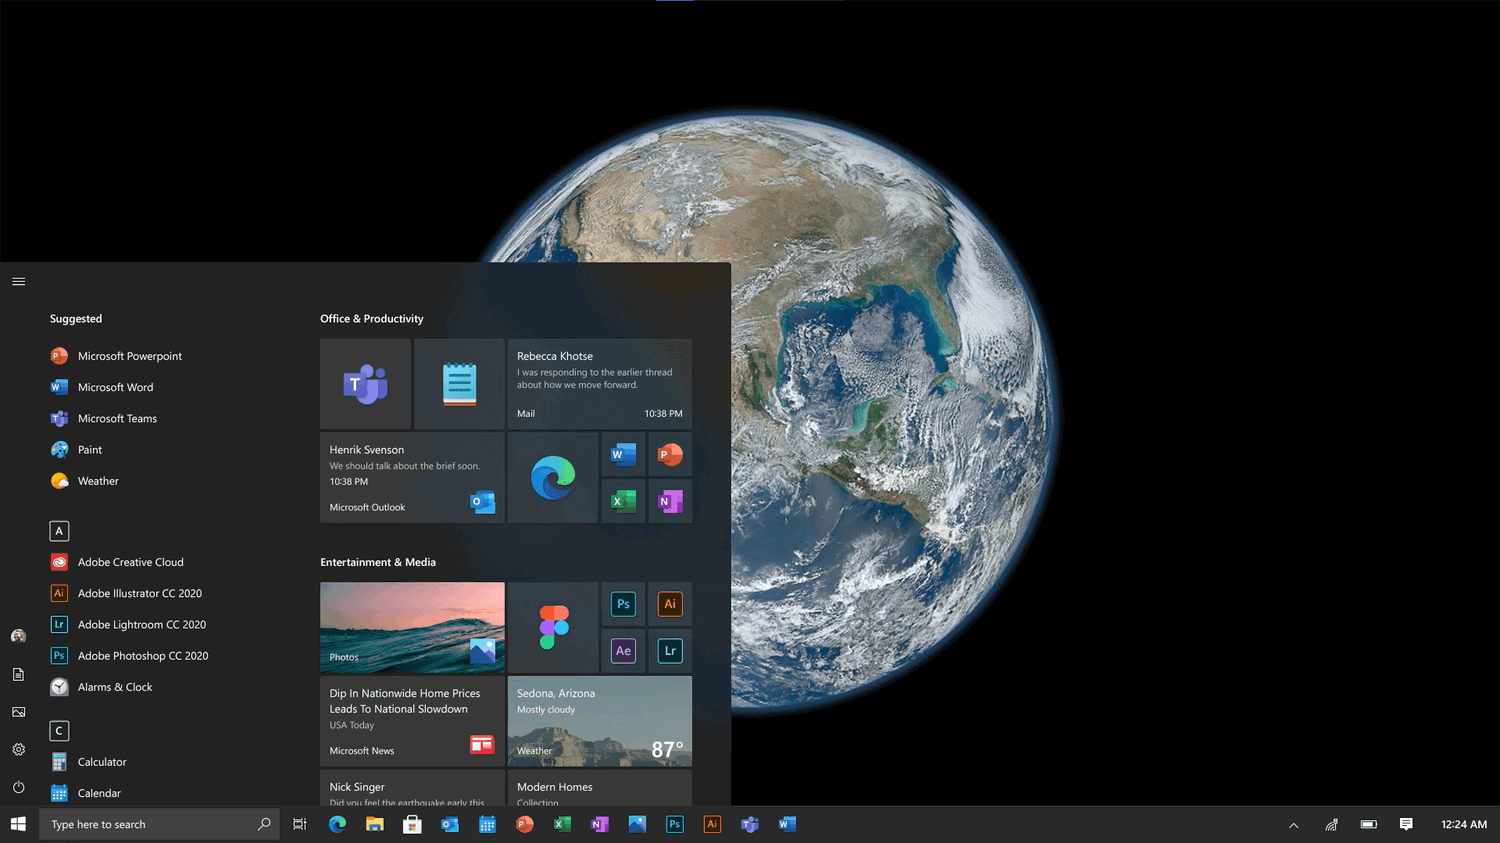Open the small OneNote tile in Office group

coord(670,501)
